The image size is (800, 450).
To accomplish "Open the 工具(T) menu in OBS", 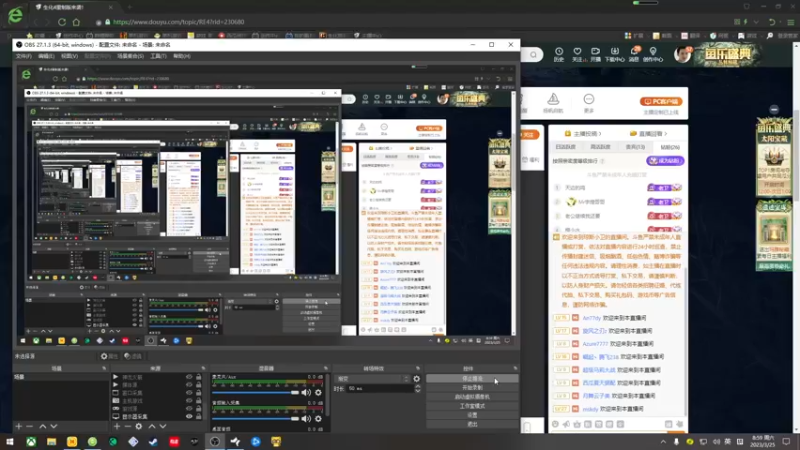I will pyautogui.click(x=158, y=56).
